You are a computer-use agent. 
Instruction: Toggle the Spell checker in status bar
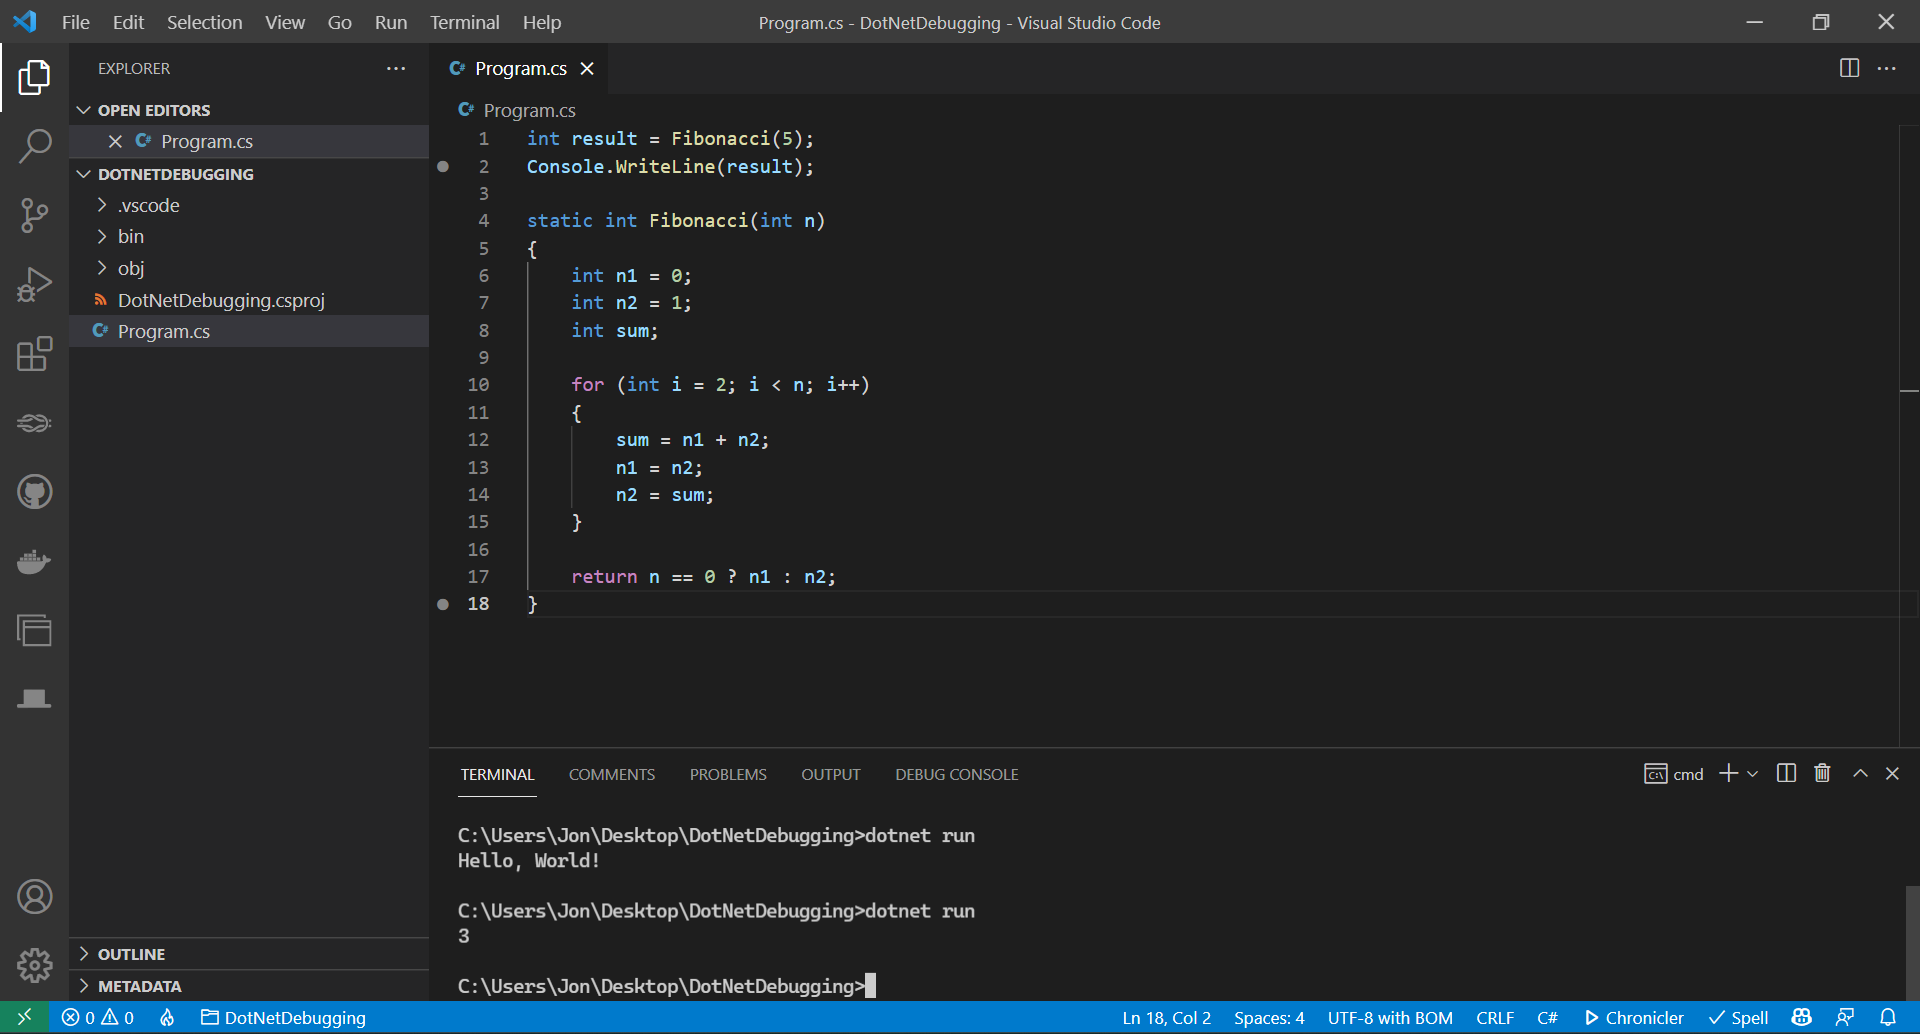[x=1738, y=1017]
